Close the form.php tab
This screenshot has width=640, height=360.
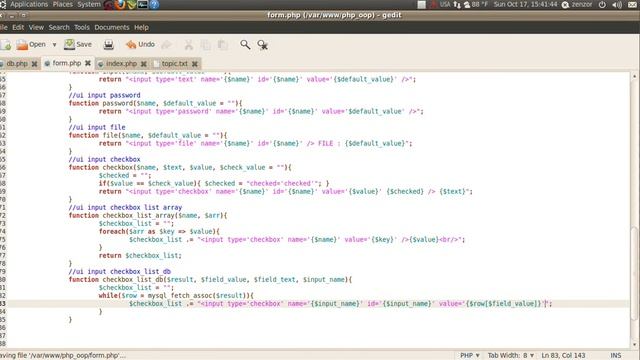(88, 63)
